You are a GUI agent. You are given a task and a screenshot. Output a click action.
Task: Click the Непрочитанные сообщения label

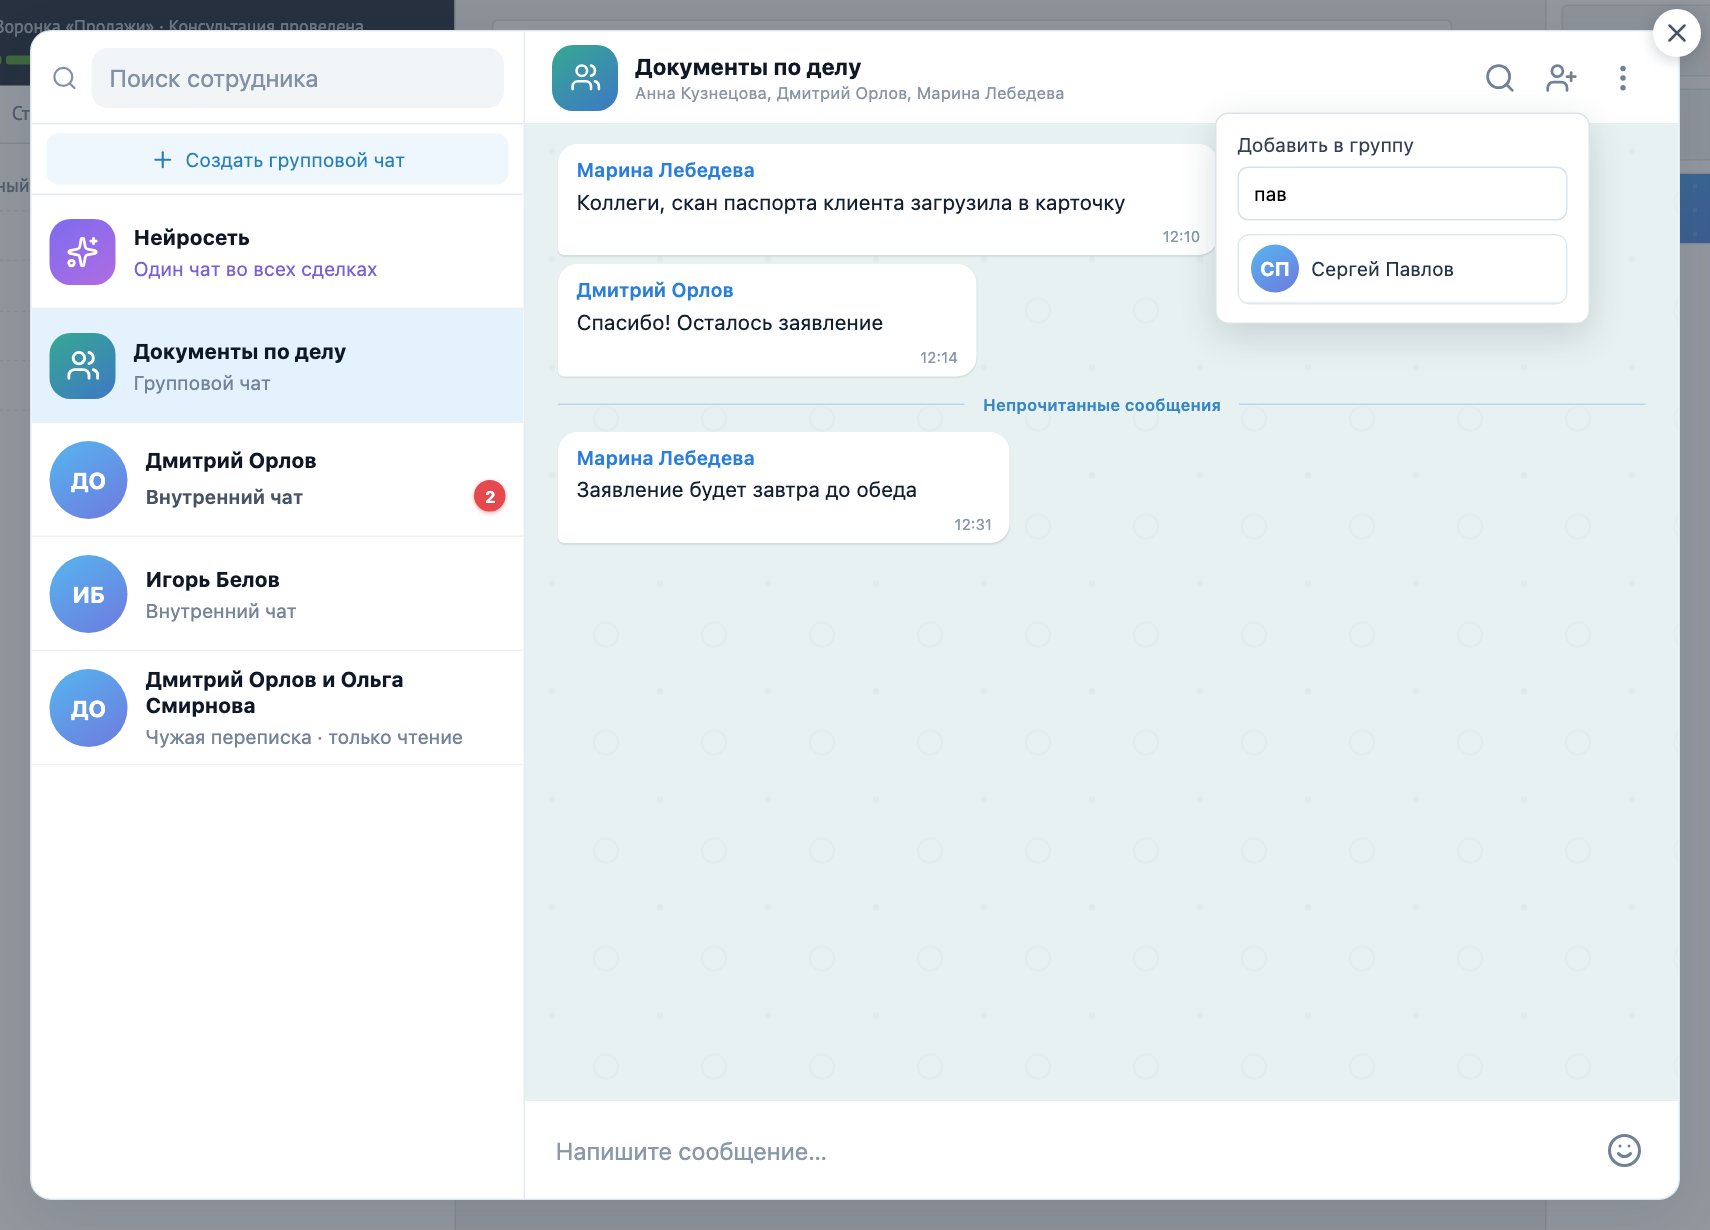pyautogui.click(x=1102, y=405)
